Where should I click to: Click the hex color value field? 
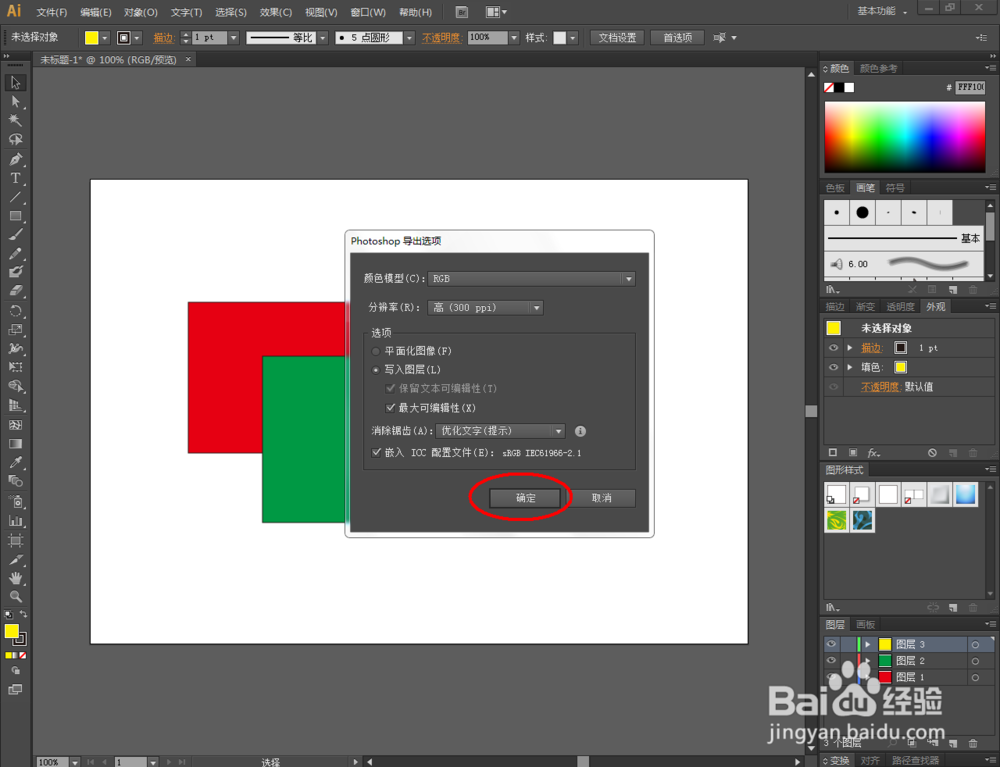click(x=971, y=87)
